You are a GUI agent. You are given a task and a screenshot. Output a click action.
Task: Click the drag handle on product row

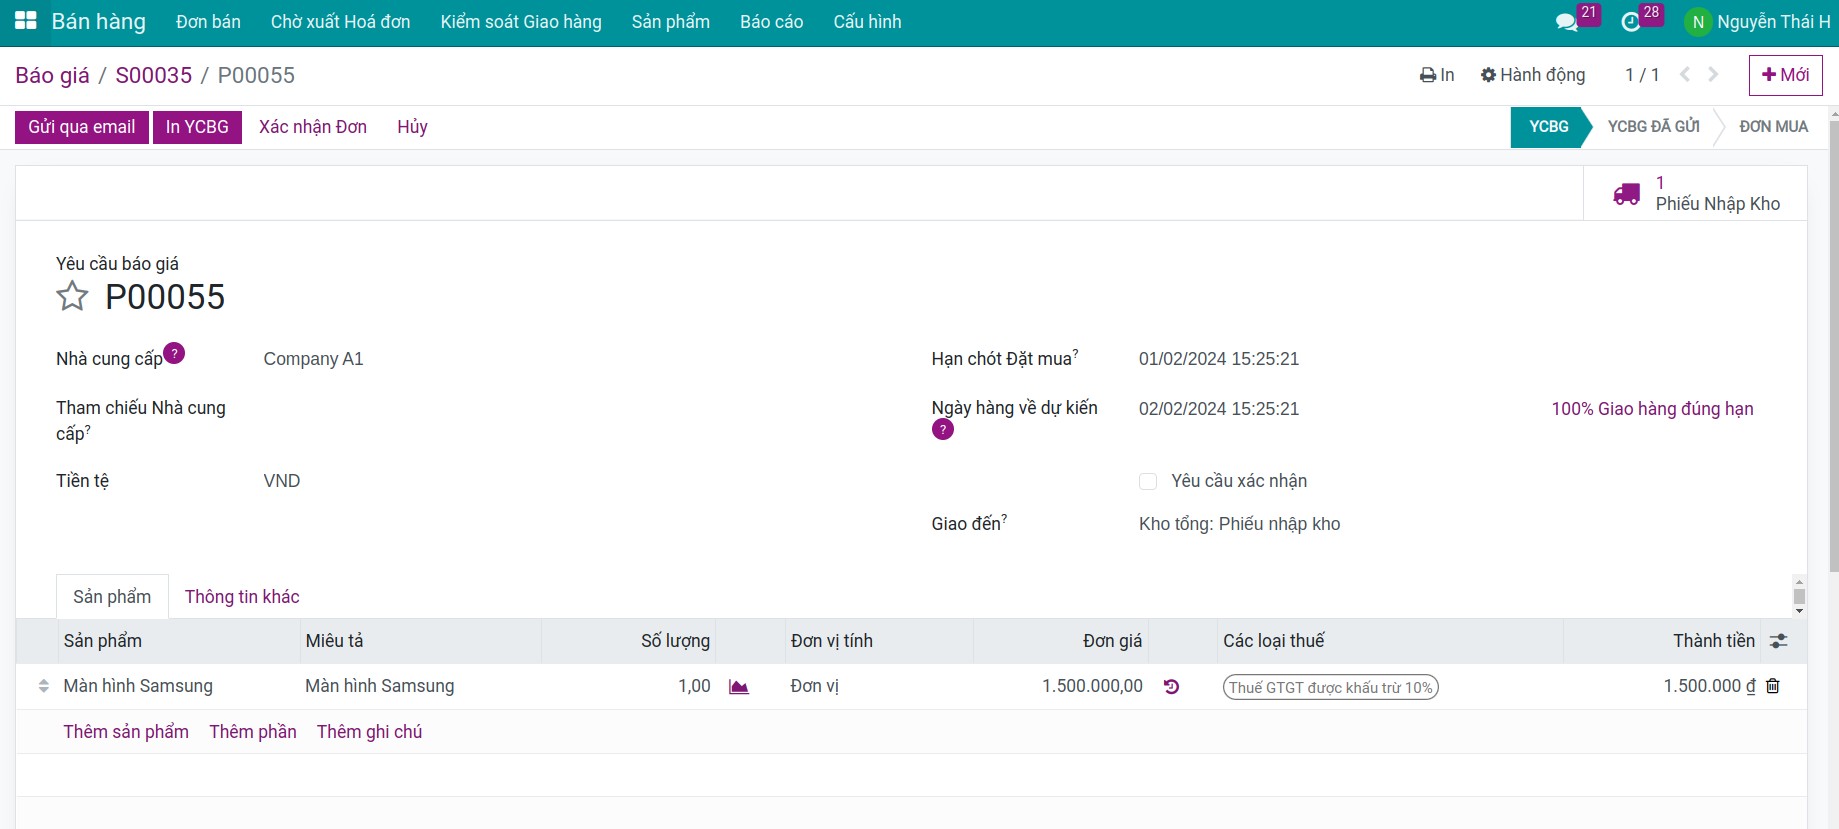43,686
